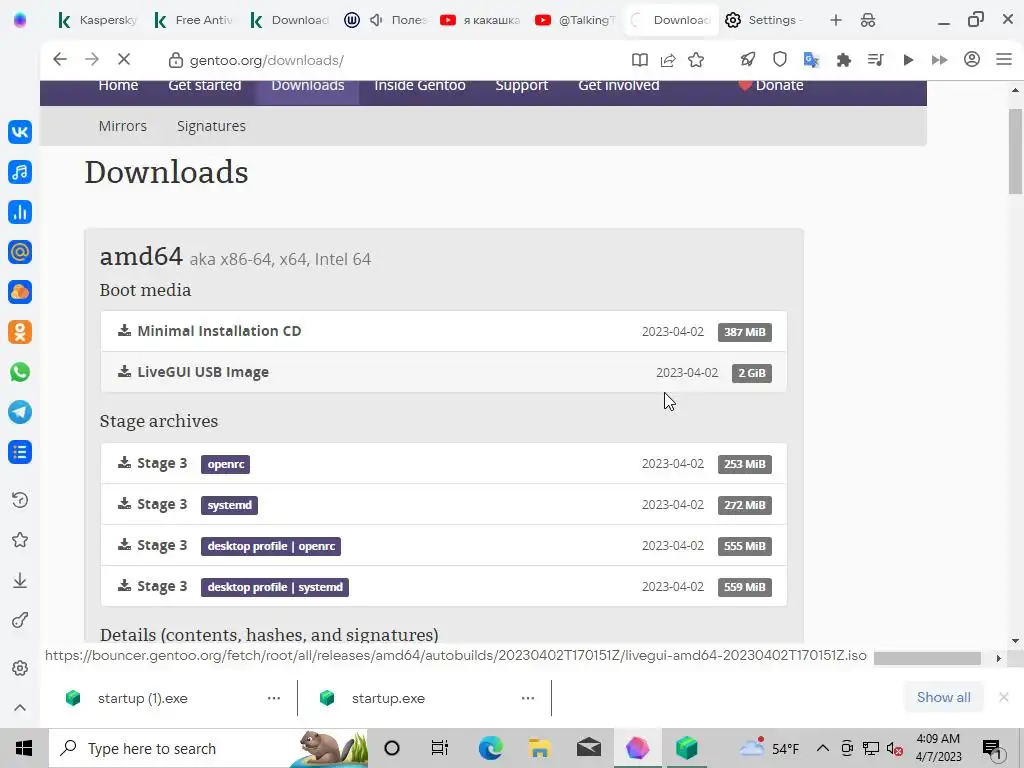Open the Telegram sidebar icon
This screenshot has width=1024, height=768.
20,412
